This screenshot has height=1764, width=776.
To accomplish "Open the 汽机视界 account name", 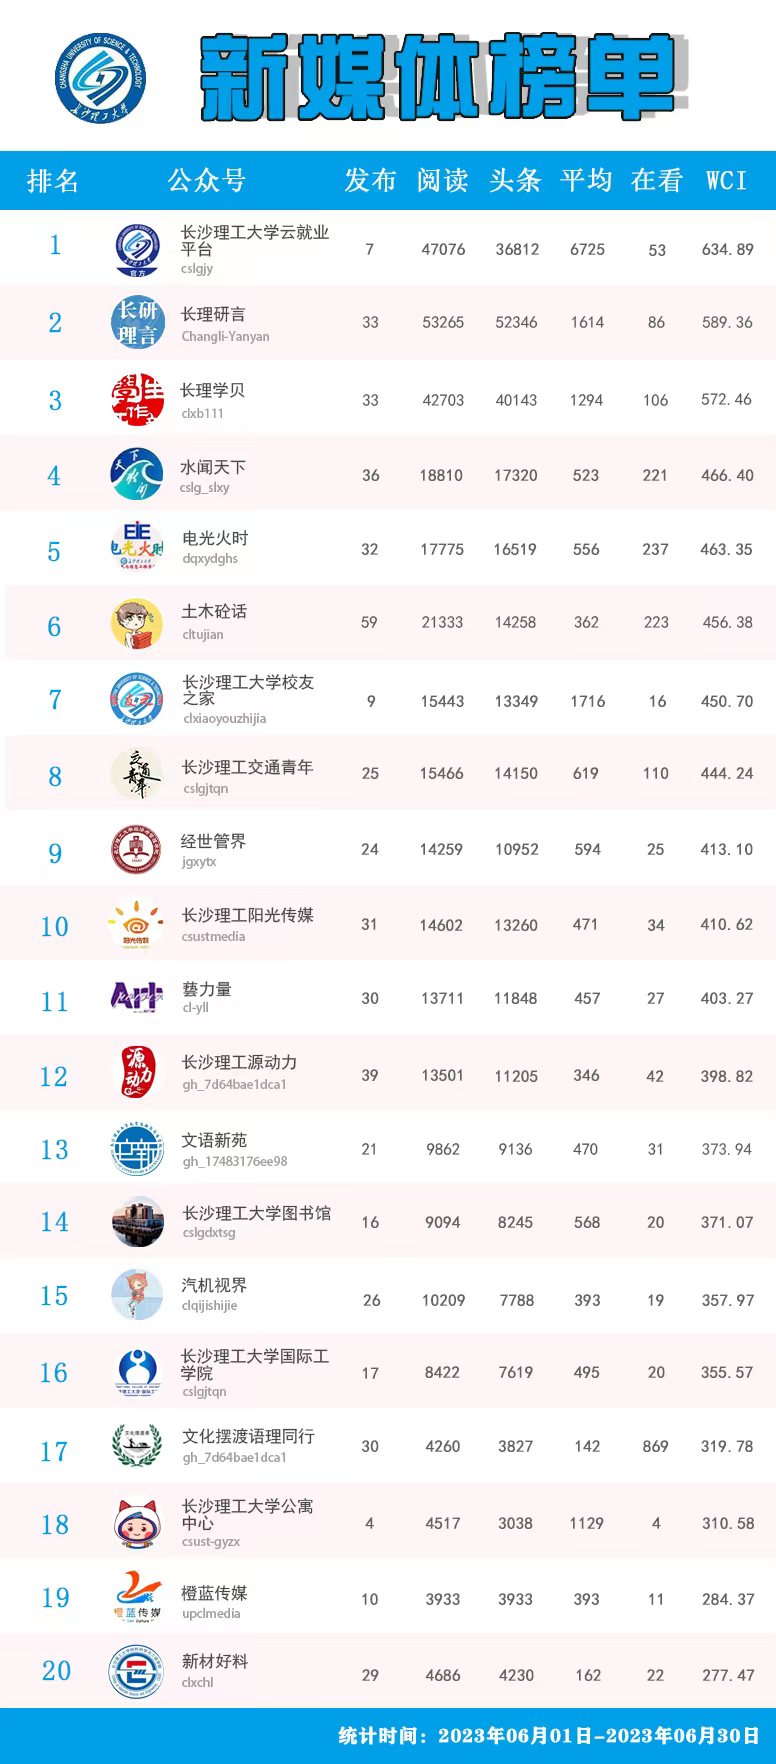I will 214,1286.
